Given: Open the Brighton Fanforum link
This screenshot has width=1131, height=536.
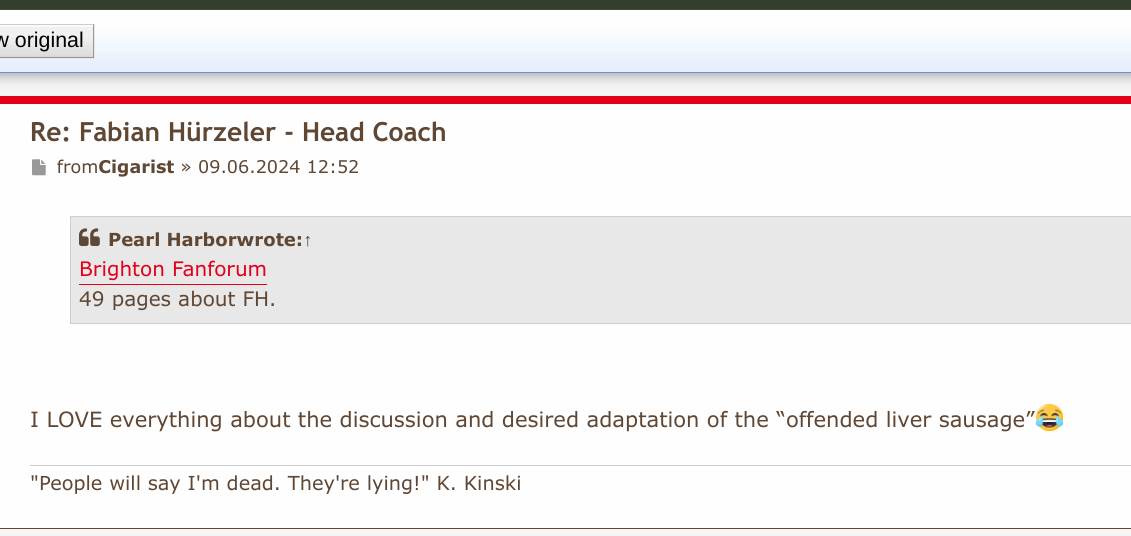Looking at the screenshot, I should [x=173, y=269].
